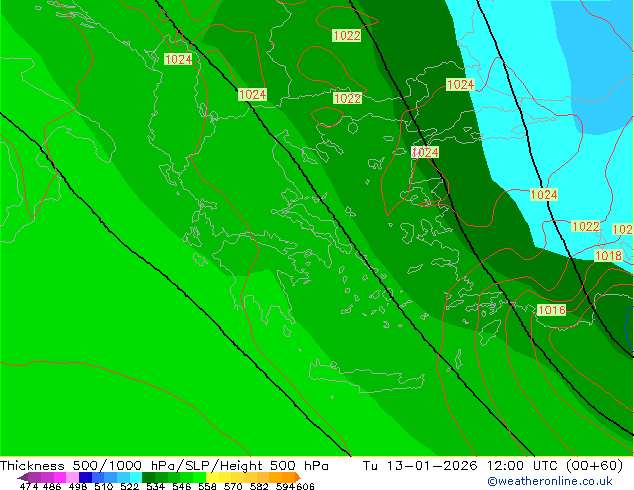Screen dimensions: 634x490
Task: Select the bright yellow legend swatch above 558
Action: click(212, 477)
